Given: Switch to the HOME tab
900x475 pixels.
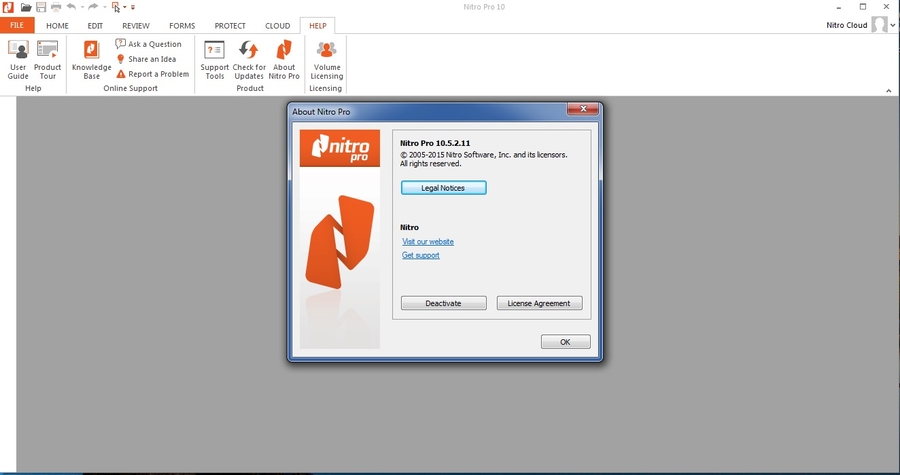Looking at the screenshot, I should pyautogui.click(x=58, y=25).
